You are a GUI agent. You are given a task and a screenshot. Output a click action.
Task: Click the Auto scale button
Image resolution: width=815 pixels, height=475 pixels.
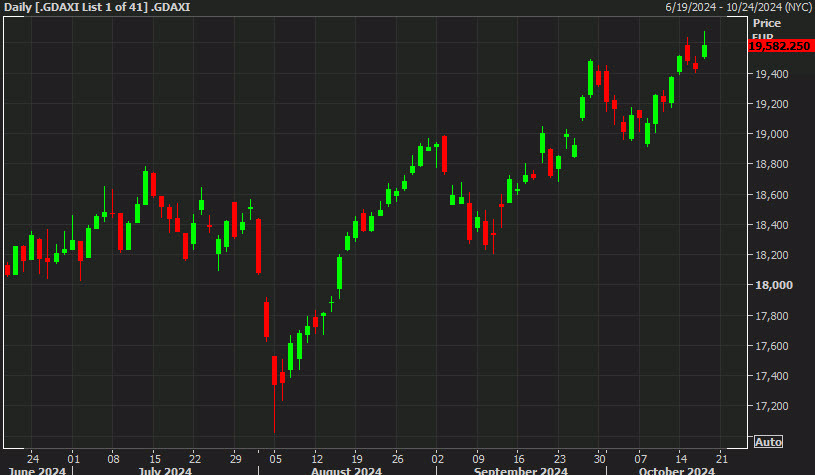click(x=768, y=442)
